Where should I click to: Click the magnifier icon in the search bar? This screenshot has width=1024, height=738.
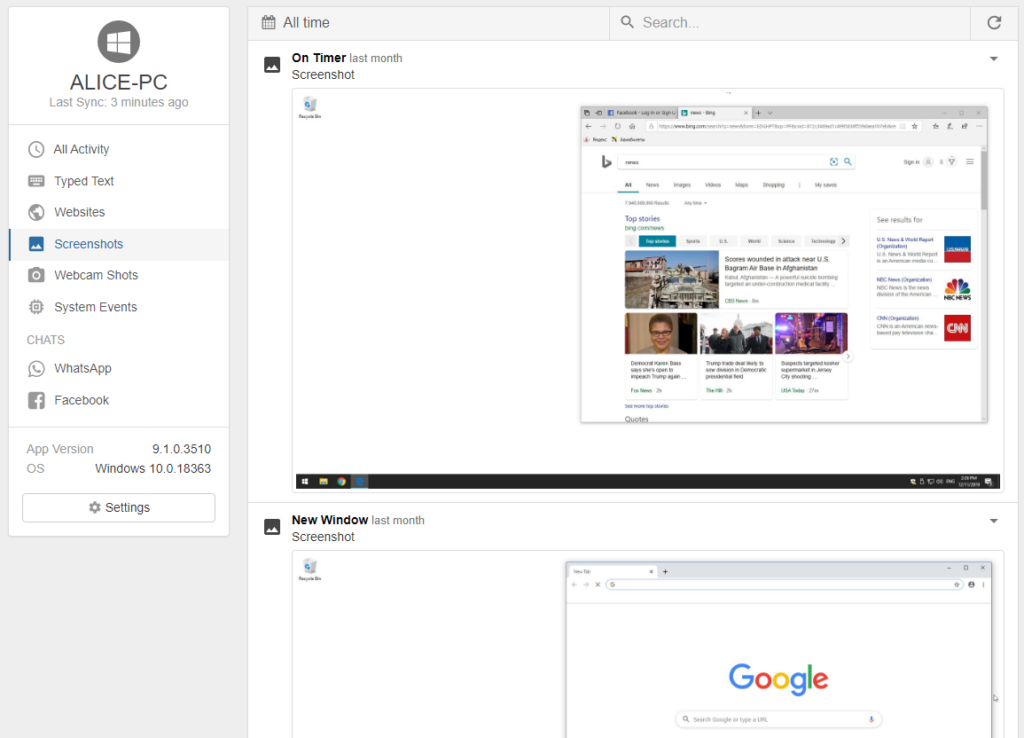click(x=625, y=21)
